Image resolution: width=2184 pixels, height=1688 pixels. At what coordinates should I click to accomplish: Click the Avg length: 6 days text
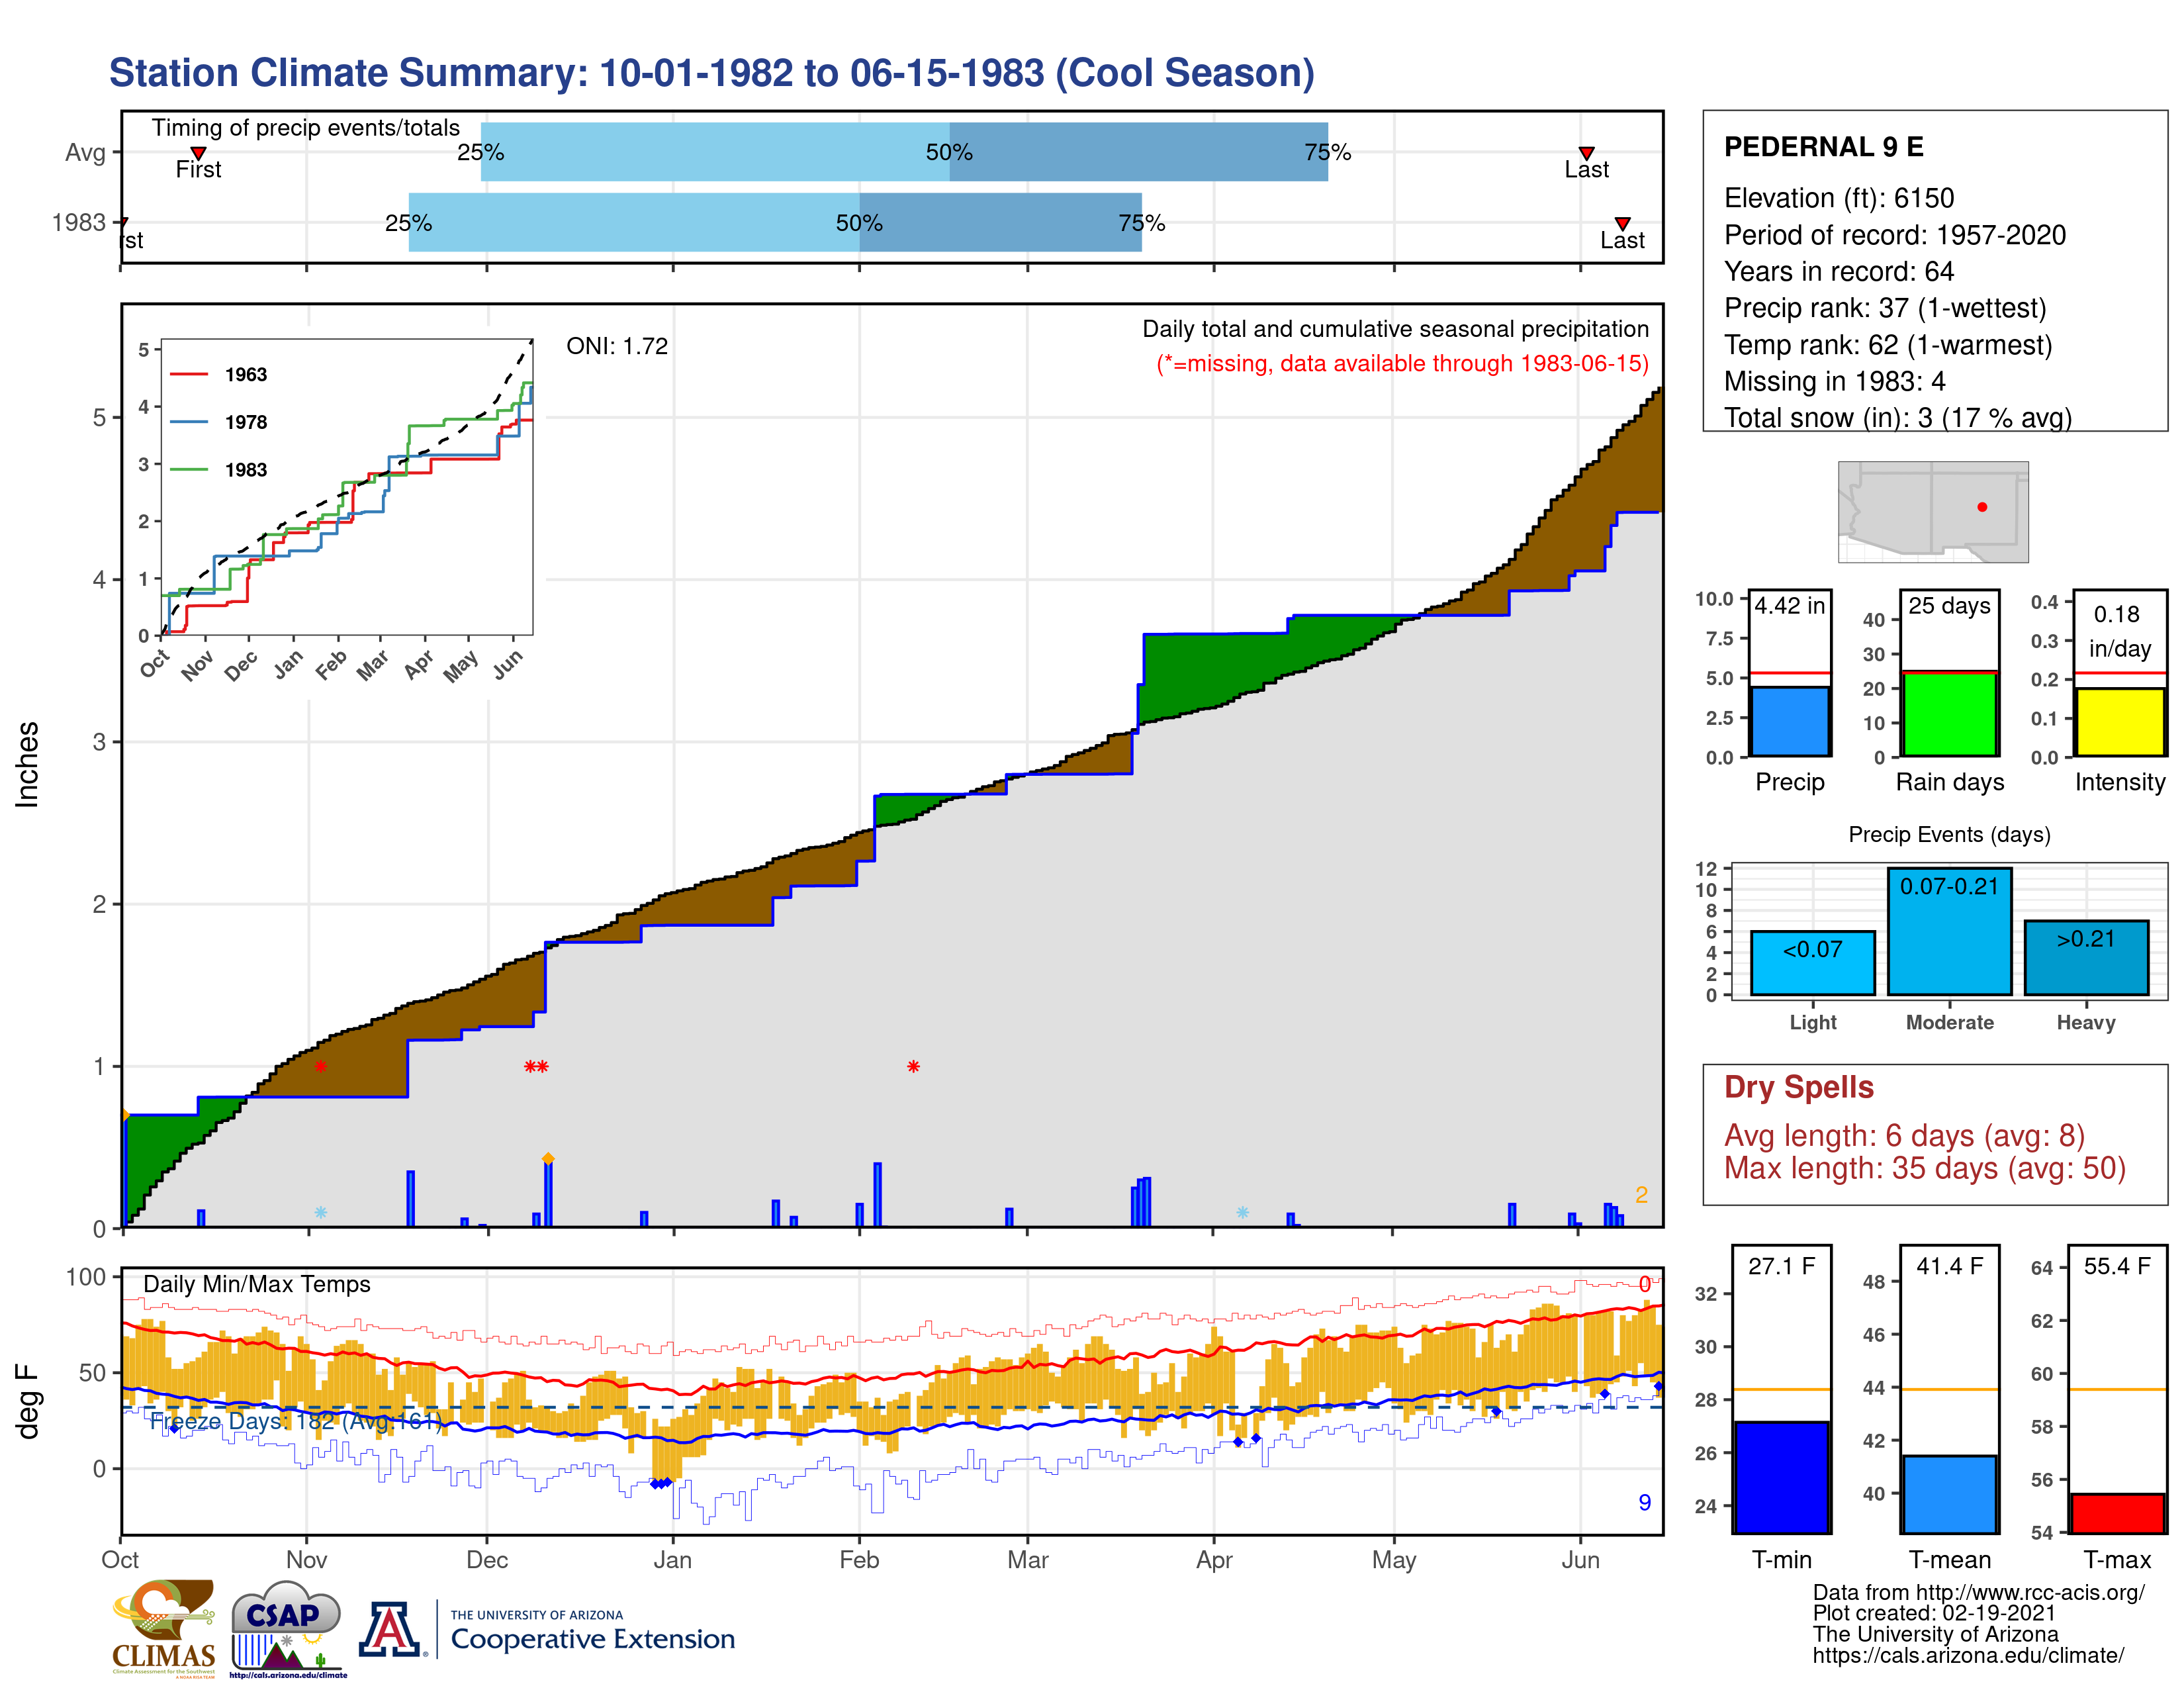pos(1905,1136)
